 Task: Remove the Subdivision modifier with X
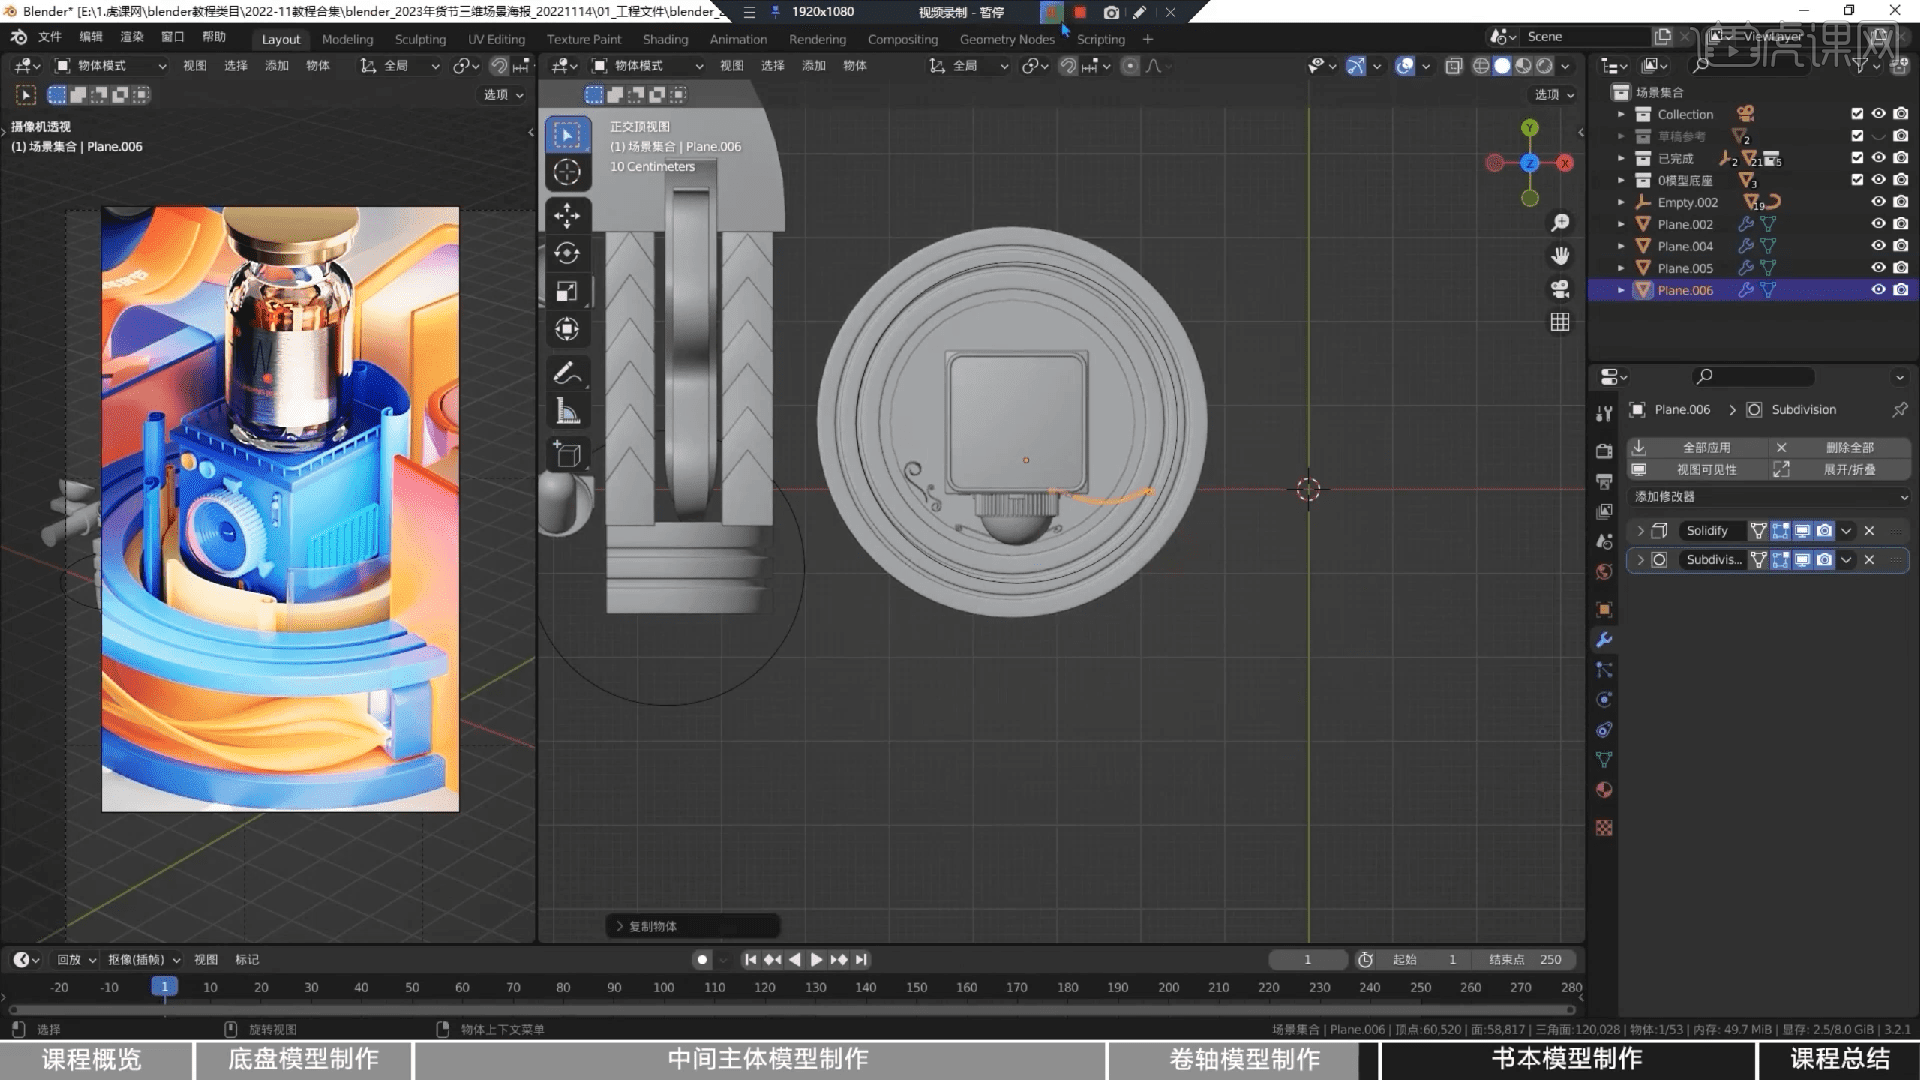[x=1869, y=560]
